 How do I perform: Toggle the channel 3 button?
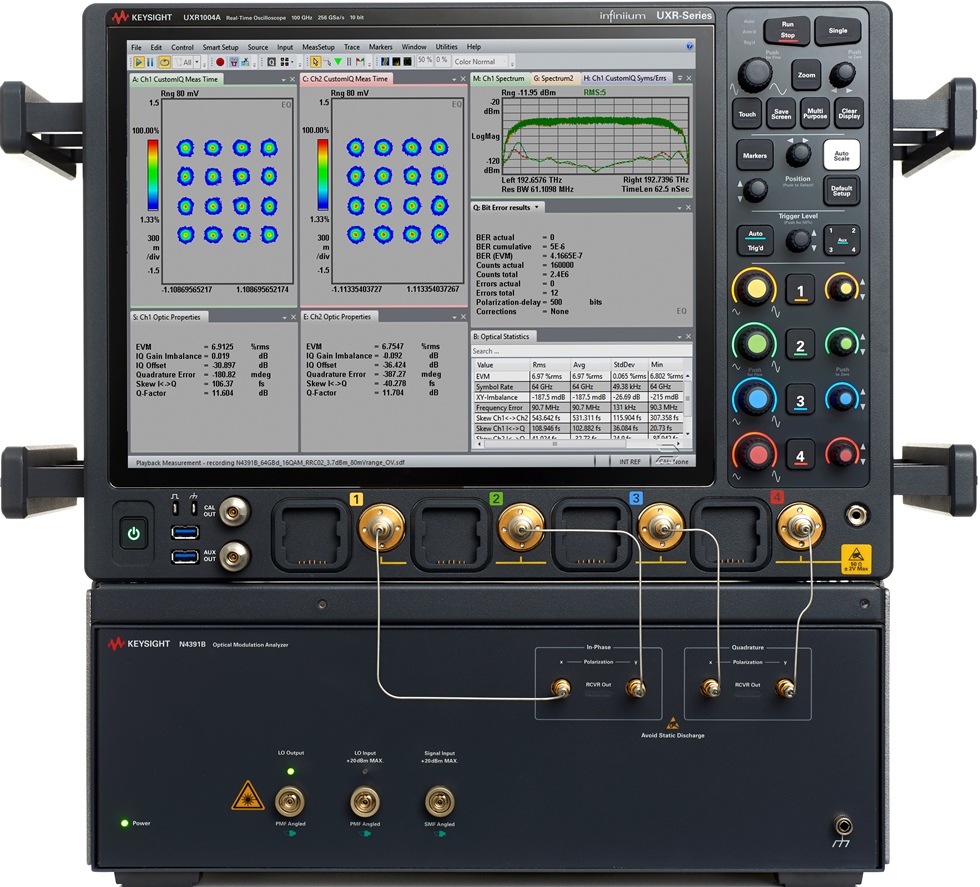tap(800, 403)
